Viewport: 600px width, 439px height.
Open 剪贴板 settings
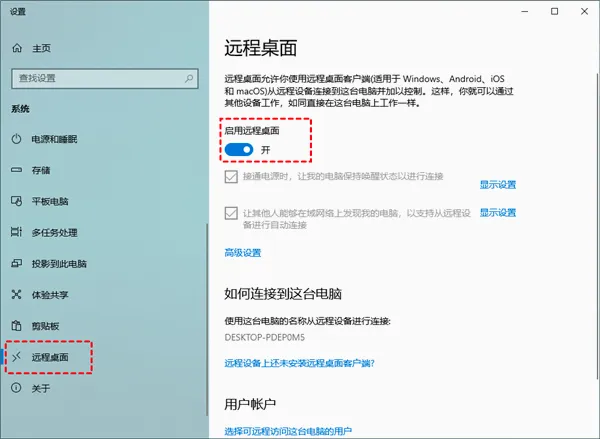pyautogui.click(x=46, y=326)
